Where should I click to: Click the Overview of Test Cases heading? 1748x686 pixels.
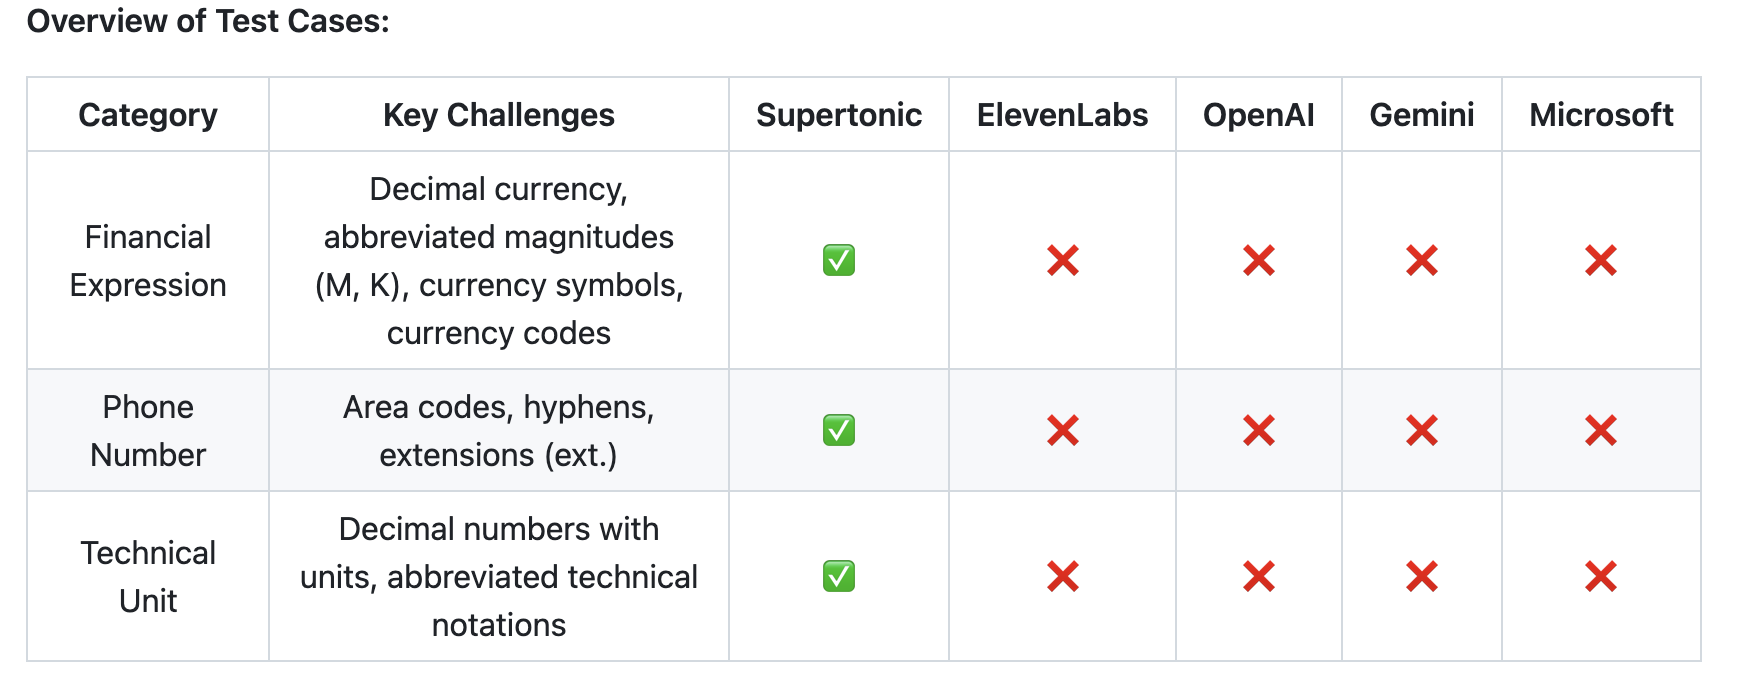208,21
